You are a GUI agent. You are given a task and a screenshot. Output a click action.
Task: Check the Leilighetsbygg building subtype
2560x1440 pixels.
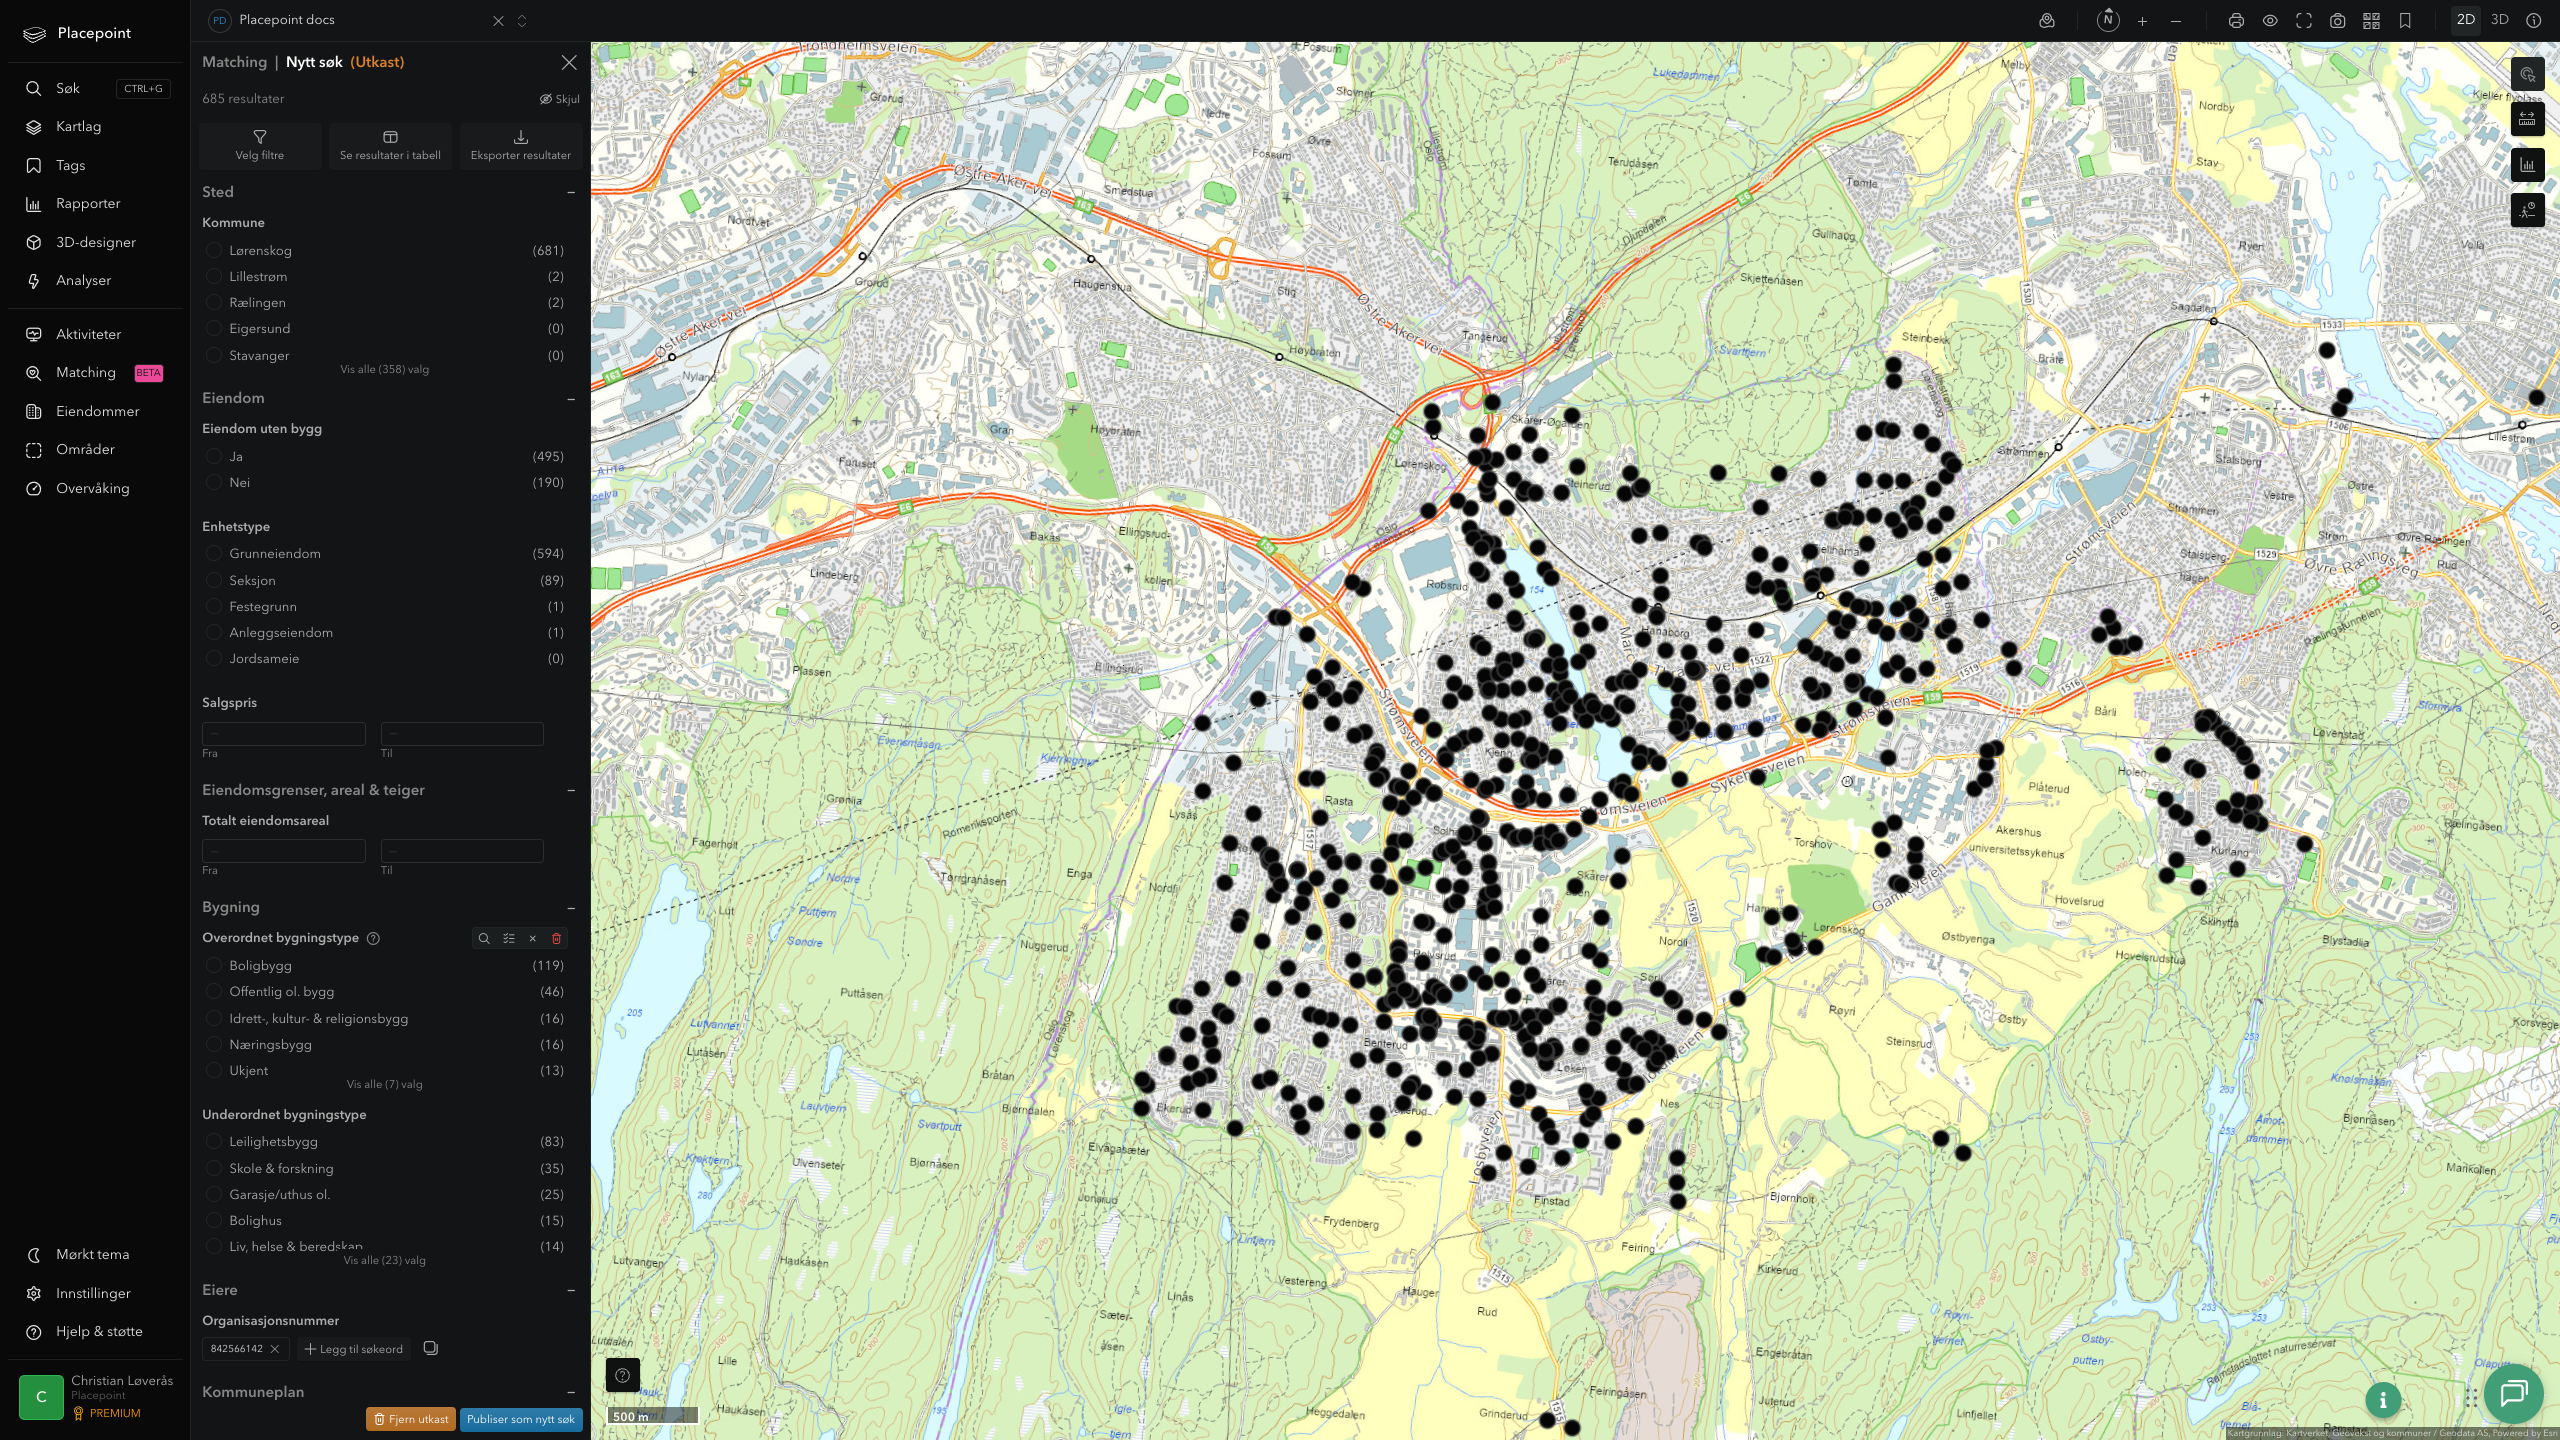(213, 1141)
